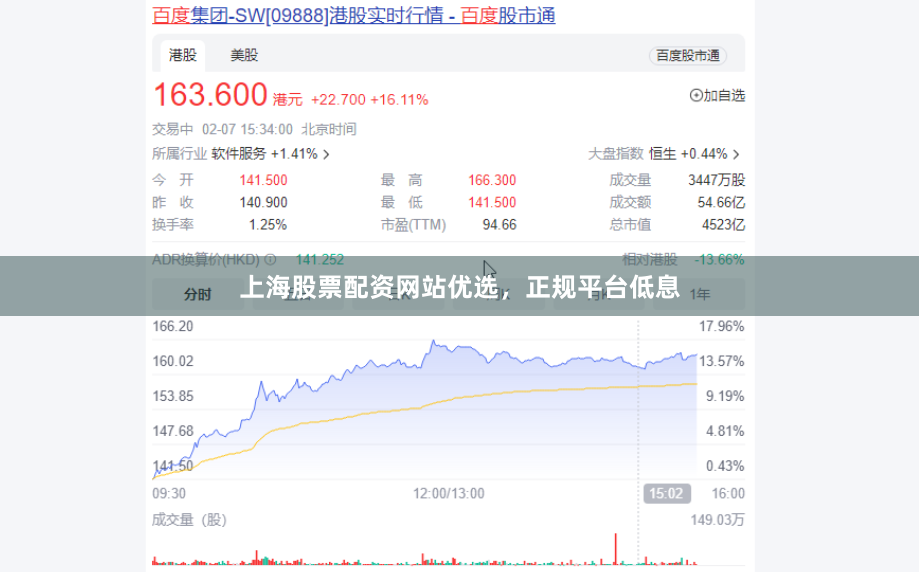Click the 市盈(TTM) value 94.66
The height and width of the screenshot is (572, 919).
tap(499, 225)
